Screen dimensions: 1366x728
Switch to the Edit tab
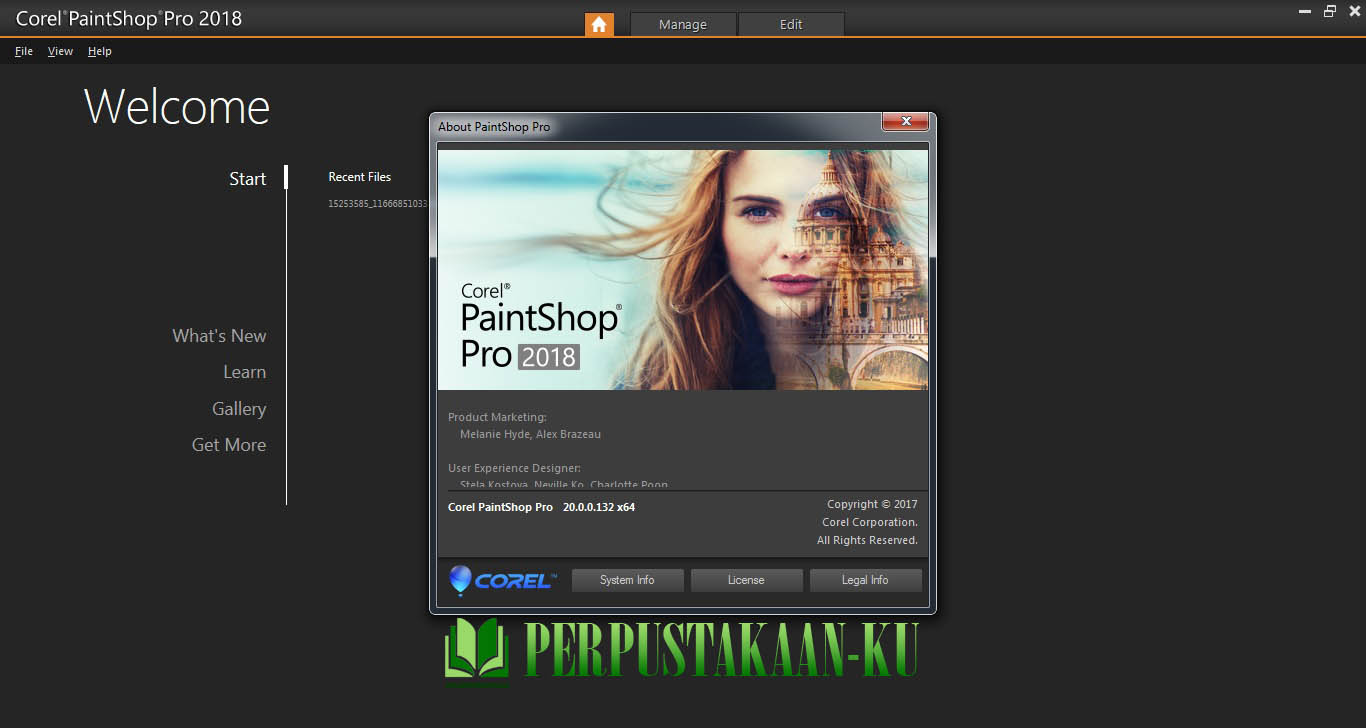point(791,24)
